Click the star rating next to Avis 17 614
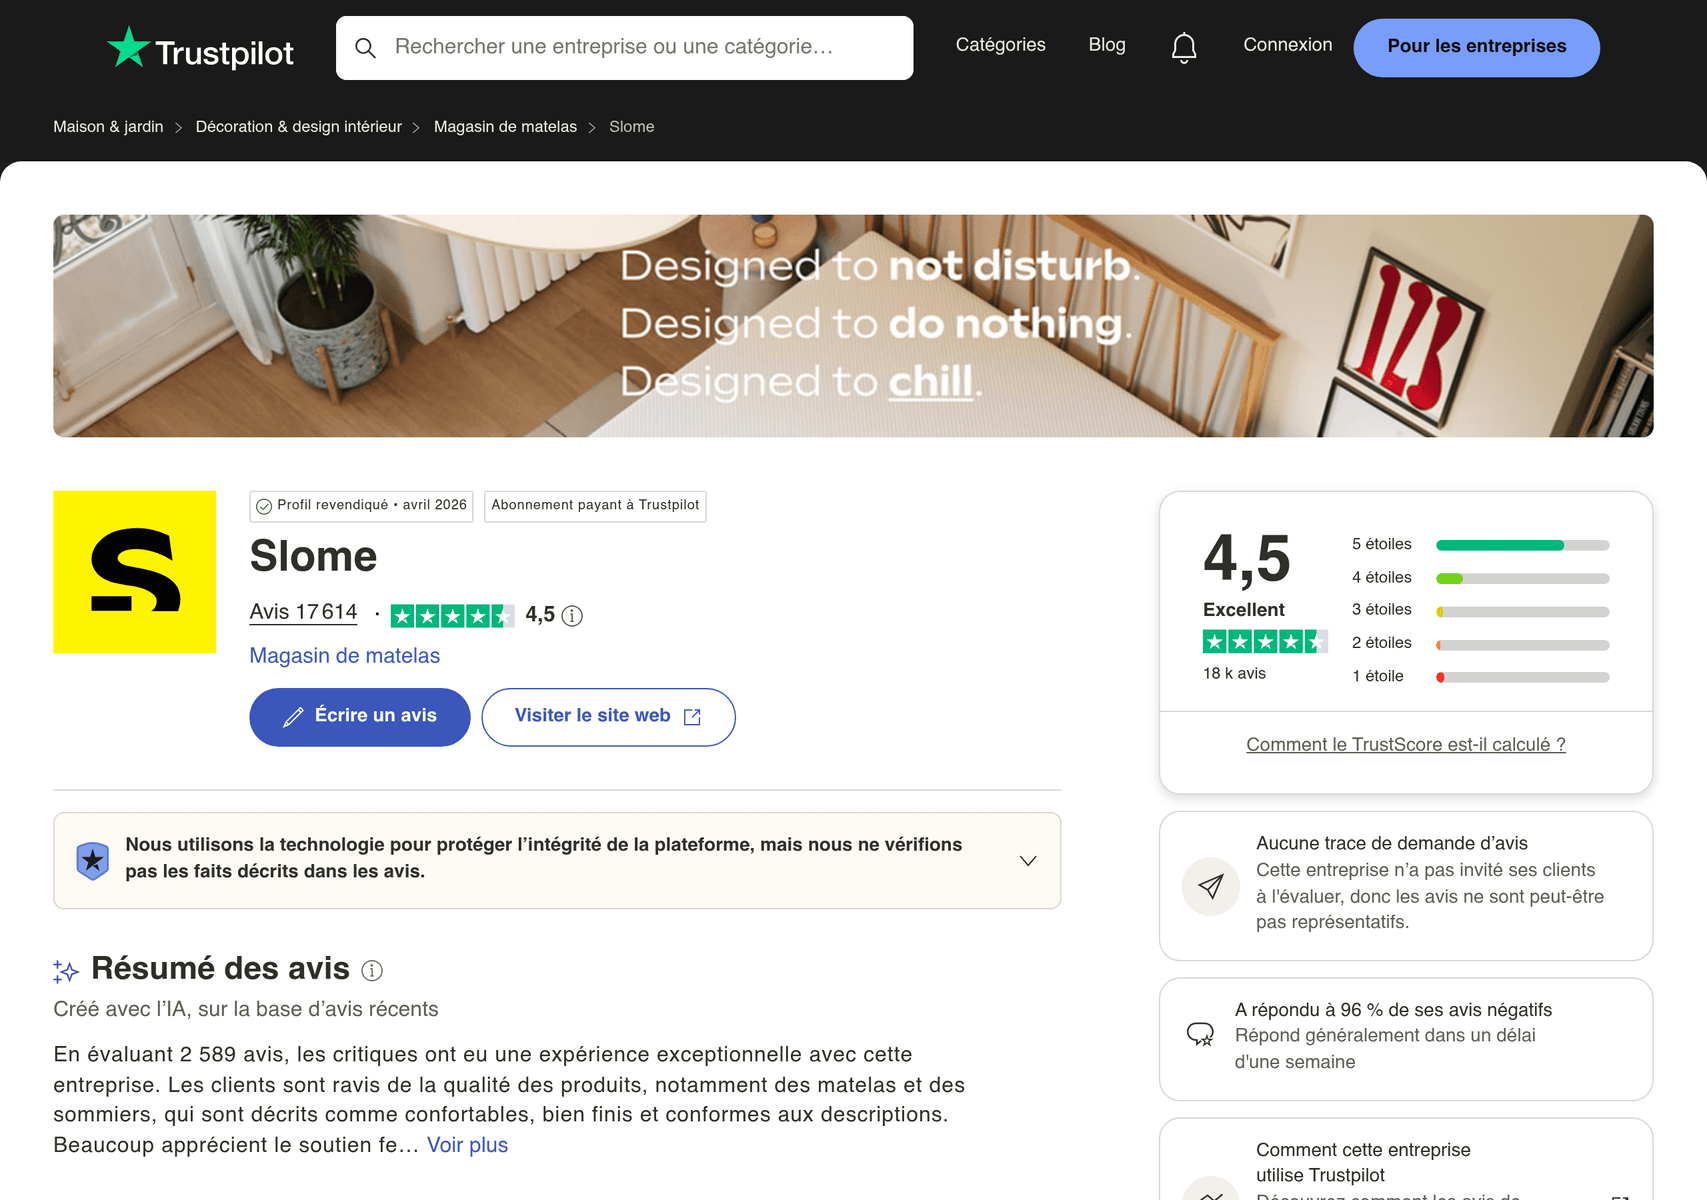The width and height of the screenshot is (1707, 1200). tap(452, 616)
